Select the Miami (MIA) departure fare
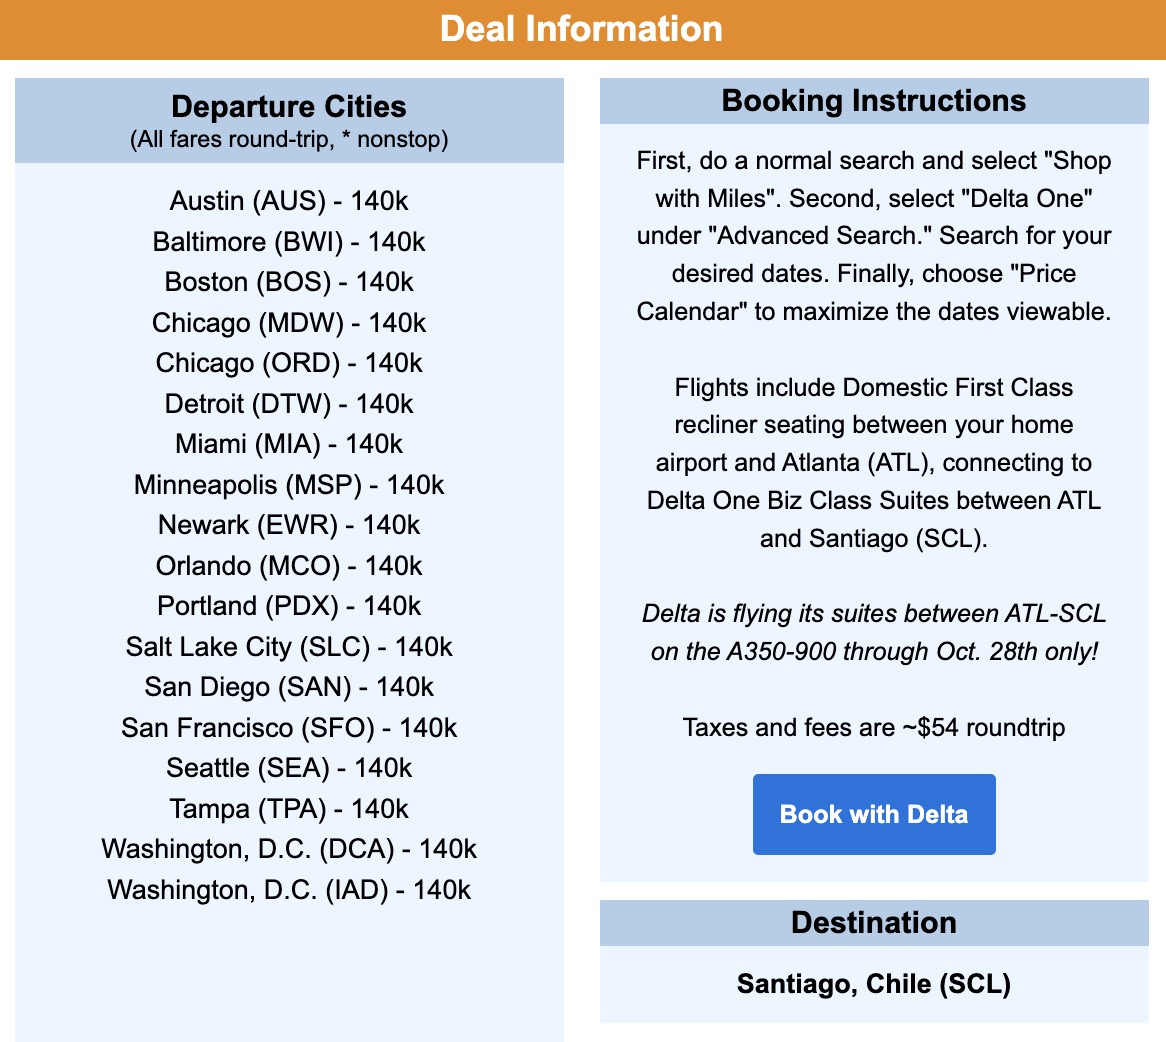The width and height of the screenshot is (1166, 1042). pyautogui.click(x=289, y=444)
